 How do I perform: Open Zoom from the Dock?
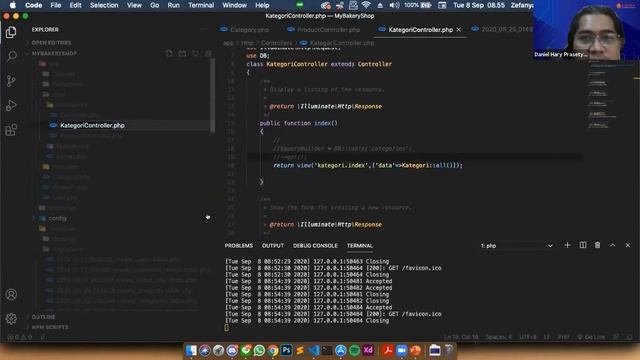pyautogui.click(x=402, y=350)
